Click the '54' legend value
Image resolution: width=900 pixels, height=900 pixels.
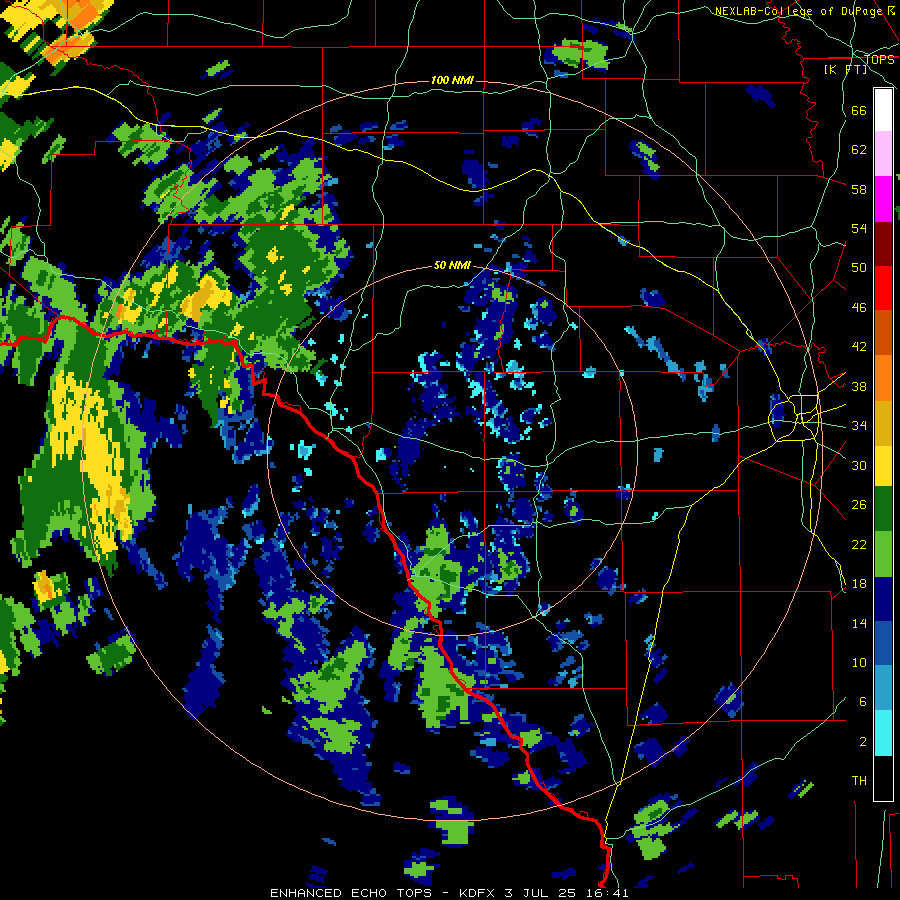coord(859,228)
